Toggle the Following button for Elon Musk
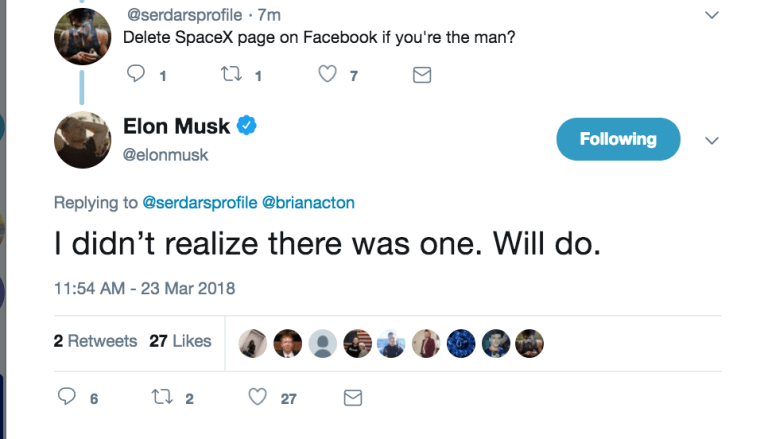 617,140
